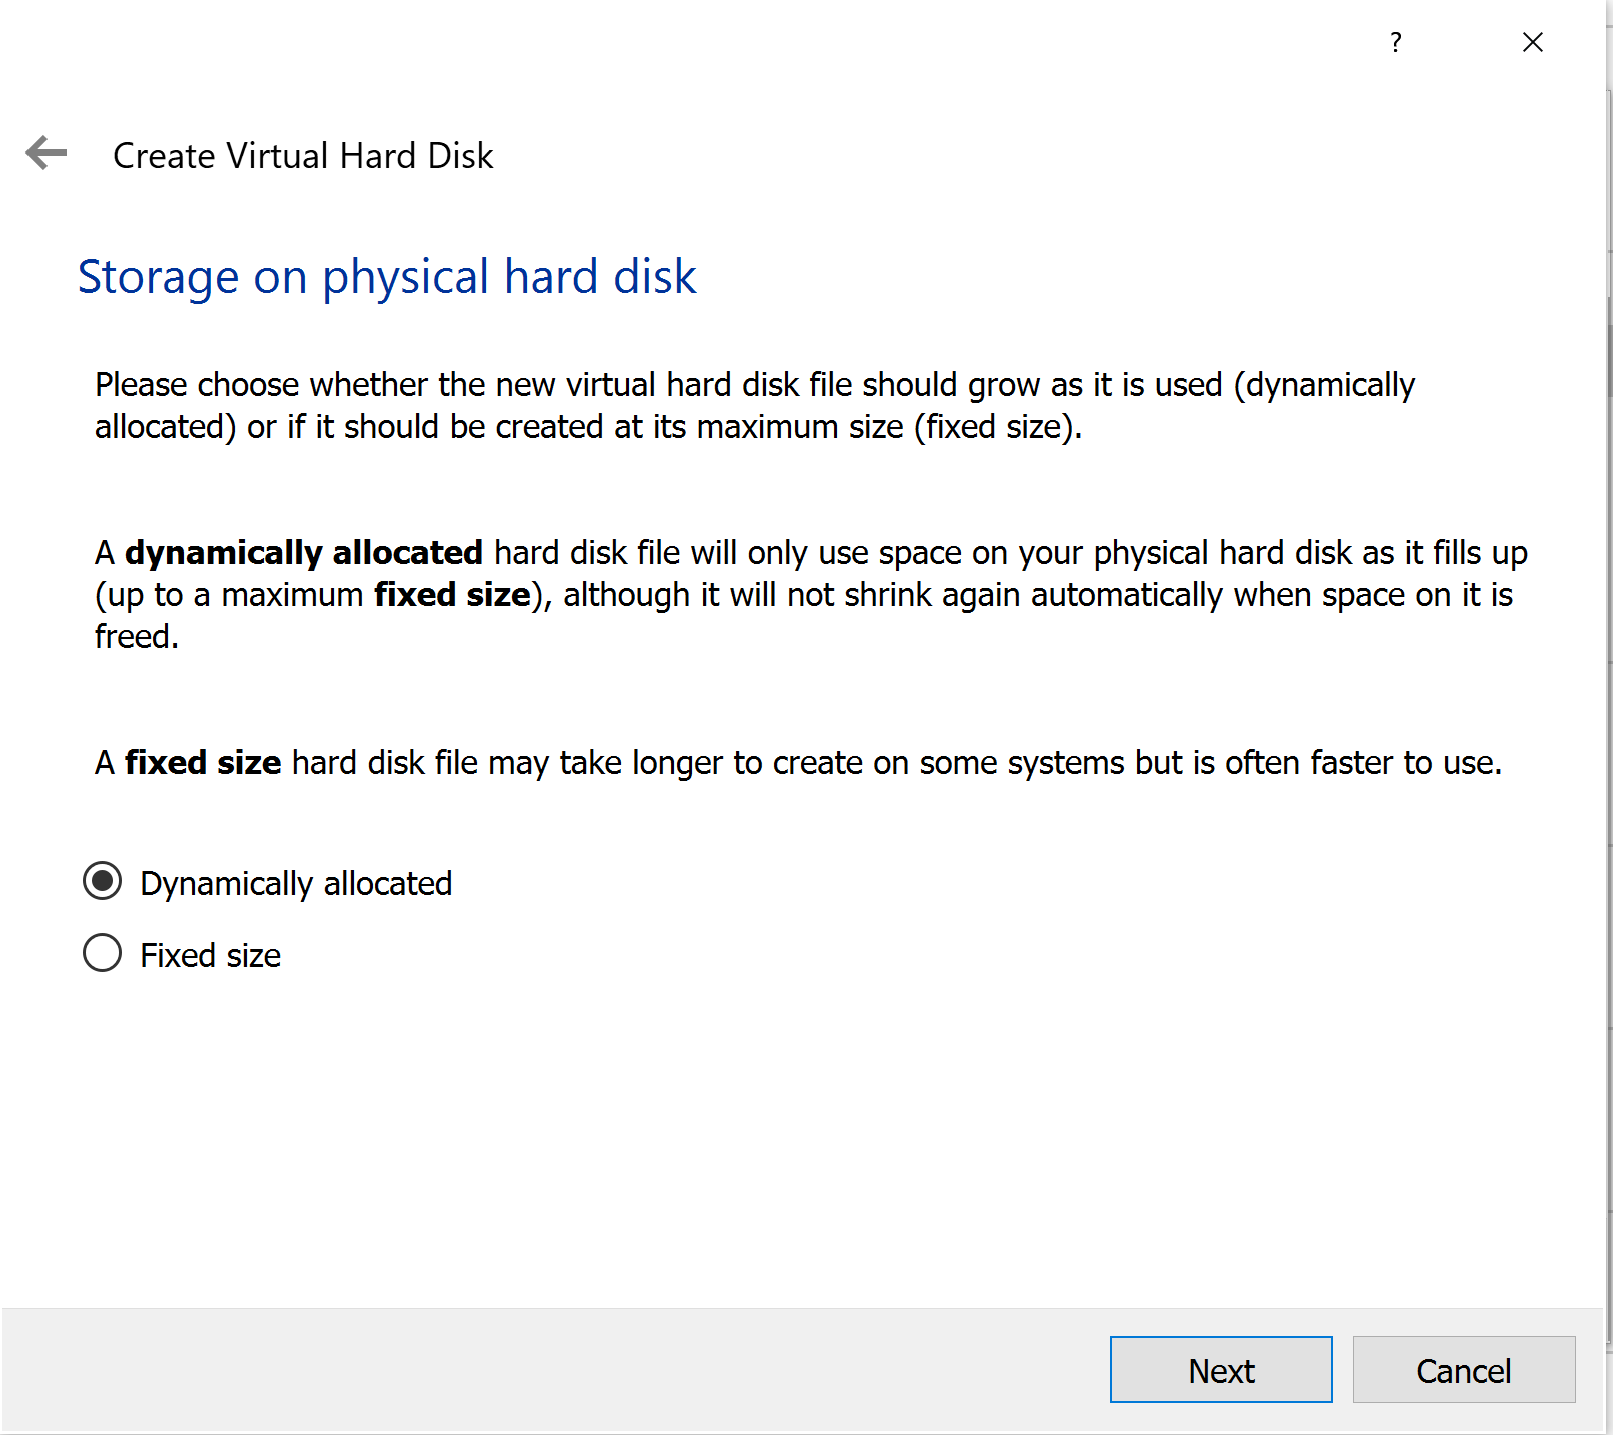Select the Dynamically allocated radio button
The image size is (1613, 1435).
pos(102,882)
